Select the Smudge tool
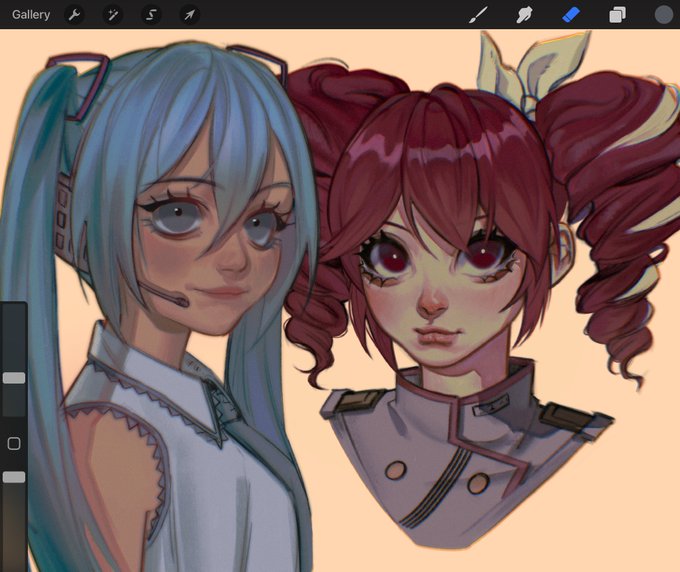680x572 pixels. [x=524, y=15]
